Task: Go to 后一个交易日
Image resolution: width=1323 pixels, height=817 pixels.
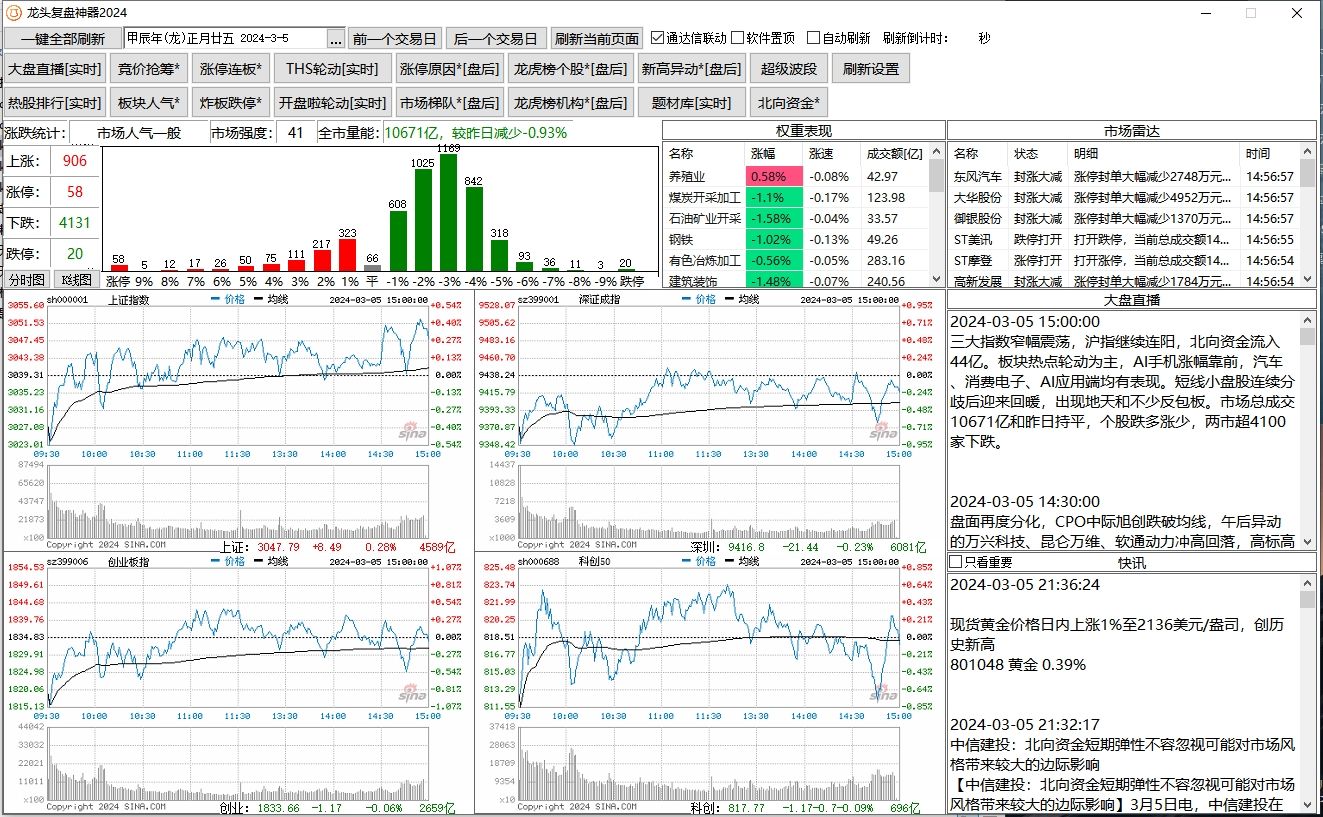Action: click(495, 39)
